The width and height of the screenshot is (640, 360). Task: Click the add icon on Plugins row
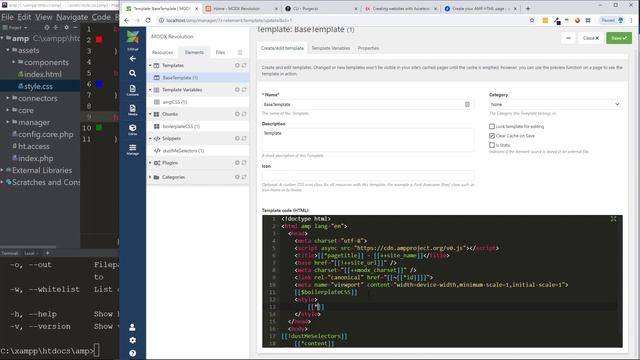coord(237,163)
